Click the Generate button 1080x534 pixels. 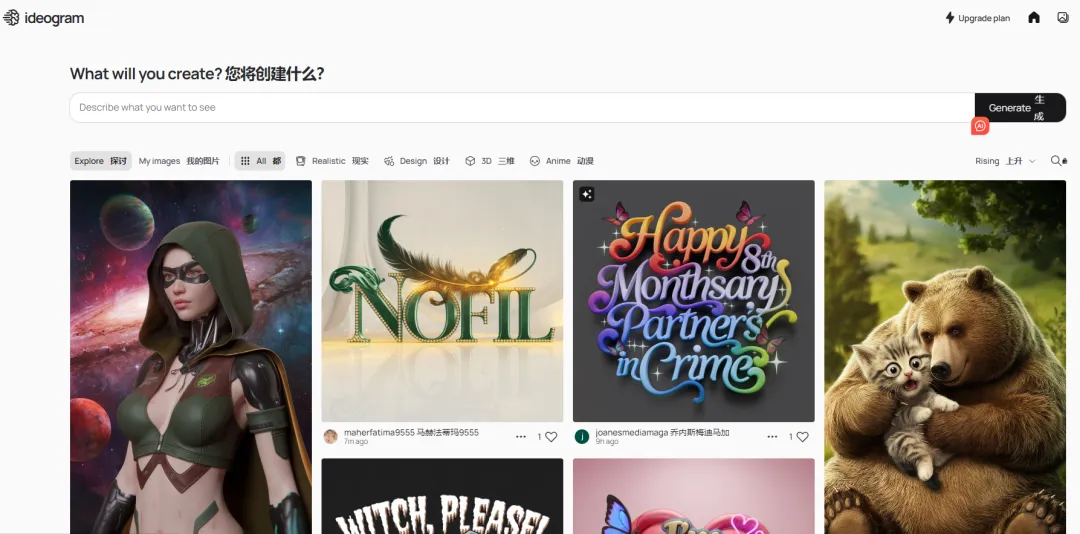point(1019,108)
